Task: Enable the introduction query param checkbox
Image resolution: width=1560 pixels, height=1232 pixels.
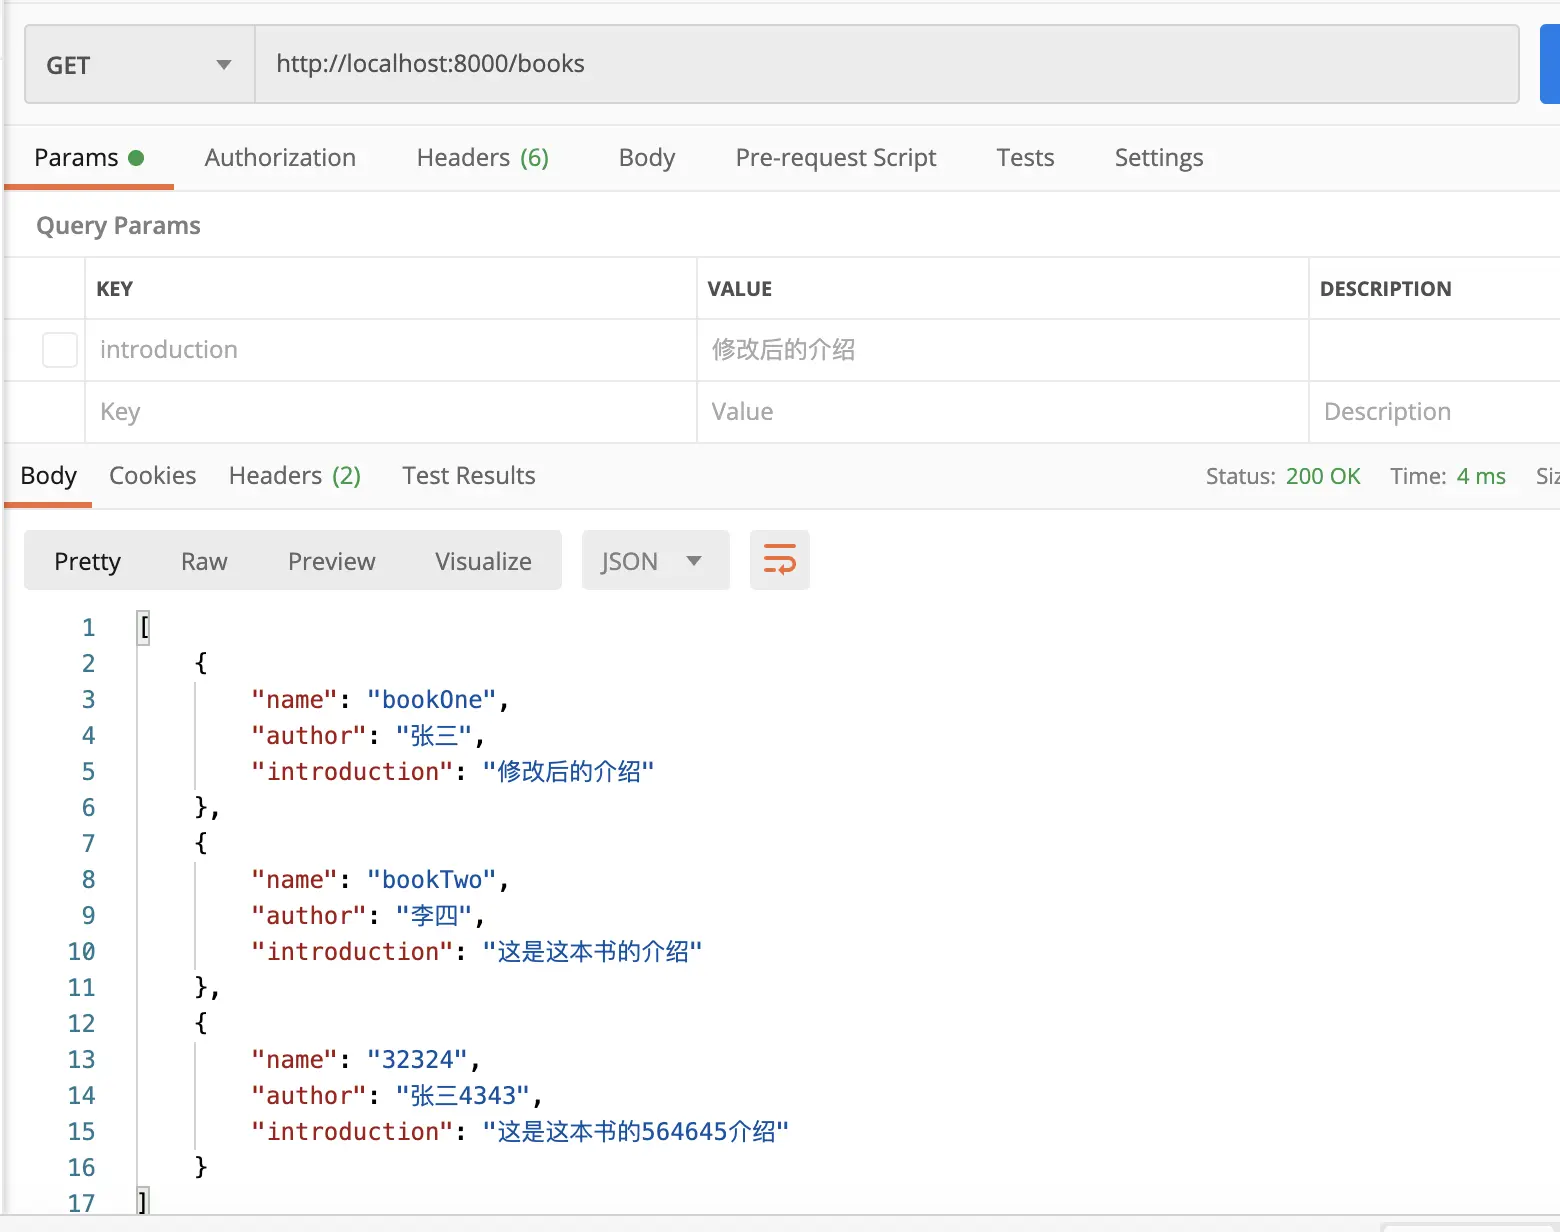Action: coord(60,350)
